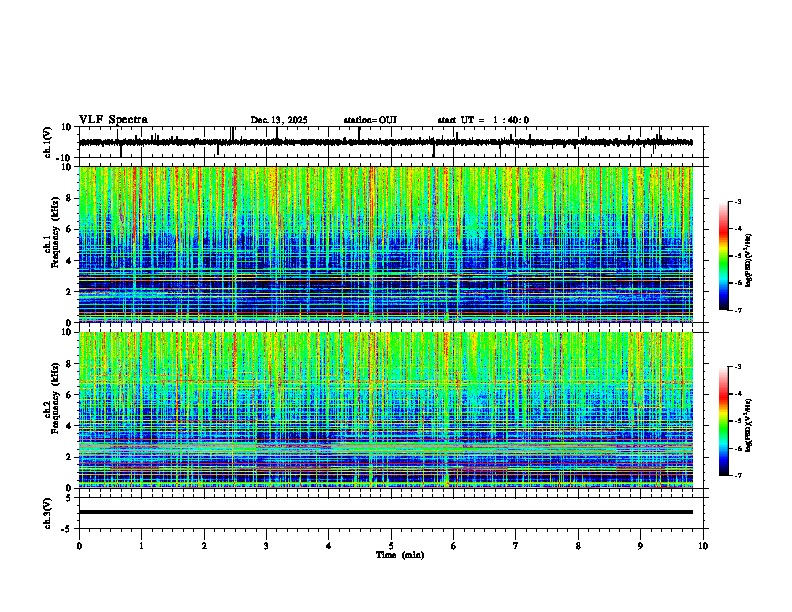Click inside the ch.2 spectrogram panel

pyautogui.click(x=385, y=410)
